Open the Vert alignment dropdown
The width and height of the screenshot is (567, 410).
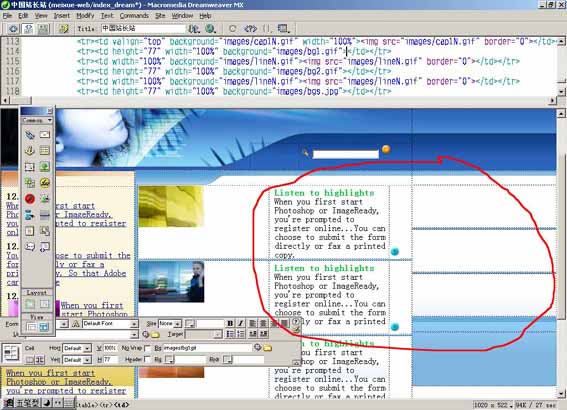[87, 360]
